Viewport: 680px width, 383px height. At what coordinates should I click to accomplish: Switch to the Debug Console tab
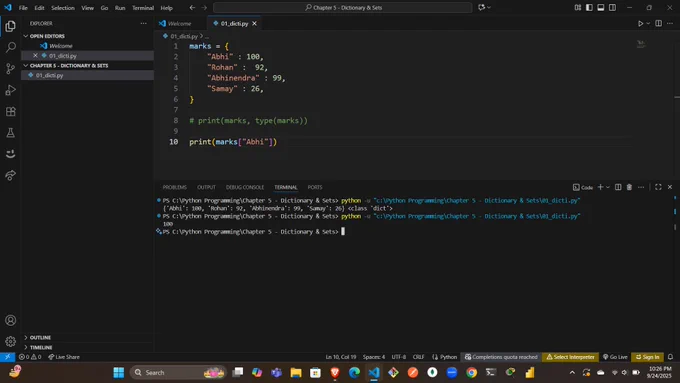[x=245, y=187]
